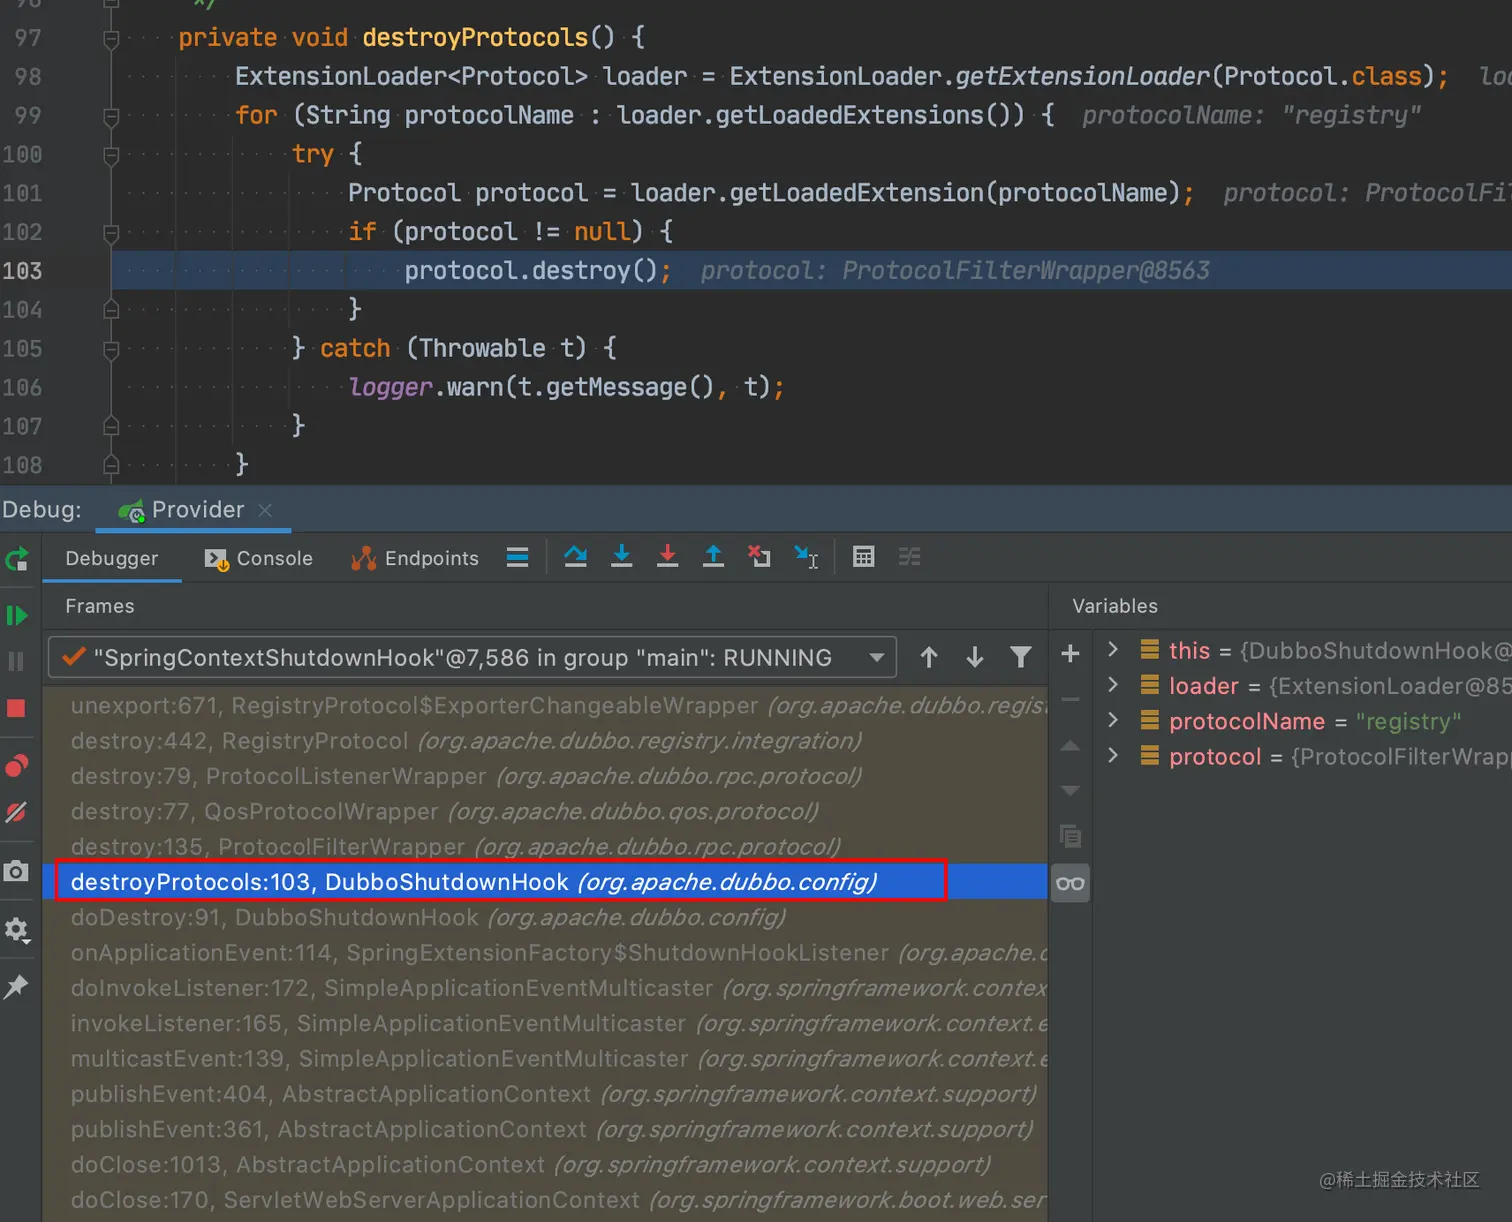This screenshot has height=1222, width=1512.
Task: Step into the method call
Action: 621,557
